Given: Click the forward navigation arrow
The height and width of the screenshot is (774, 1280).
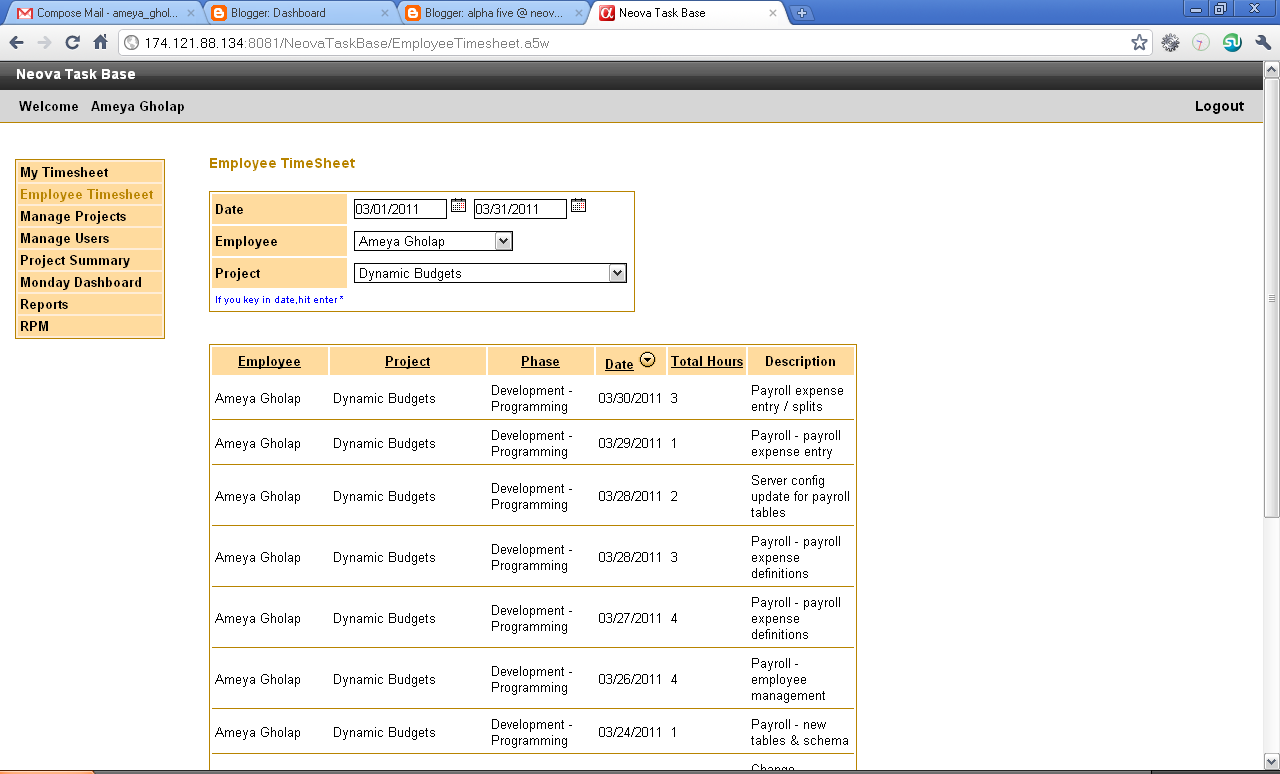Looking at the screenshot, I should [x=44, y=43].
